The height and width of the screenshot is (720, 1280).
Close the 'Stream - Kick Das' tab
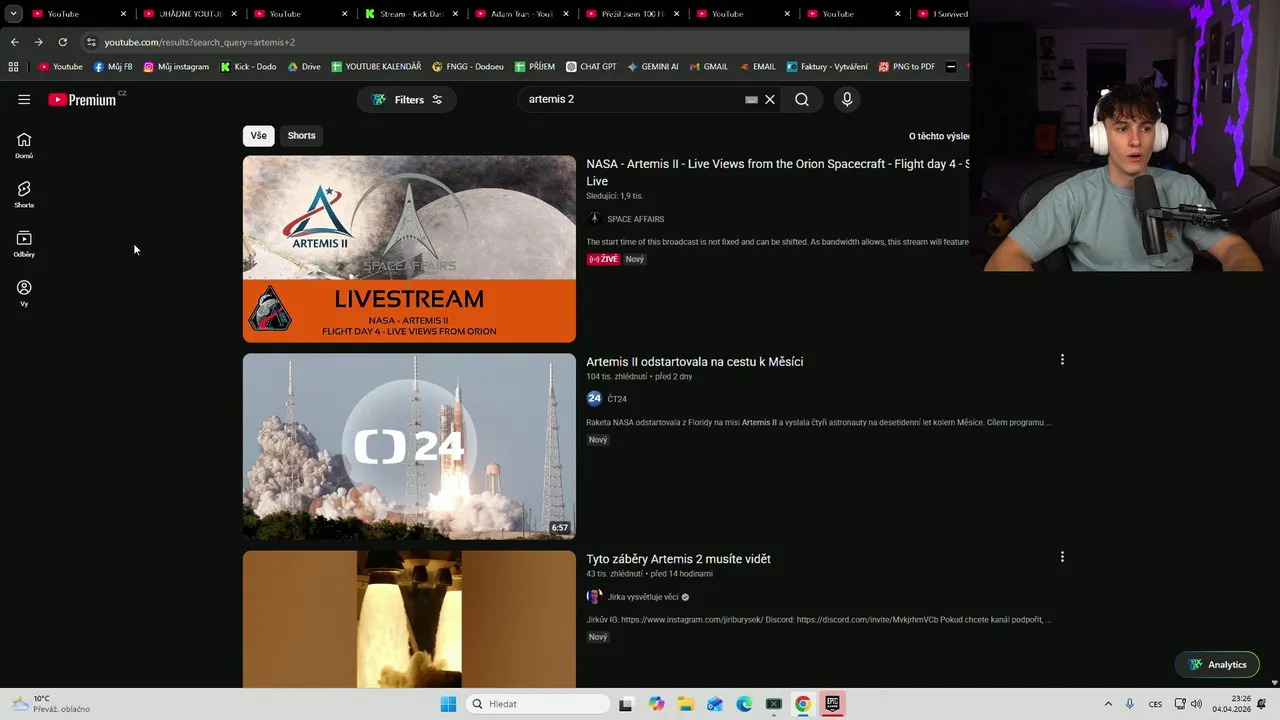(455, 14)
